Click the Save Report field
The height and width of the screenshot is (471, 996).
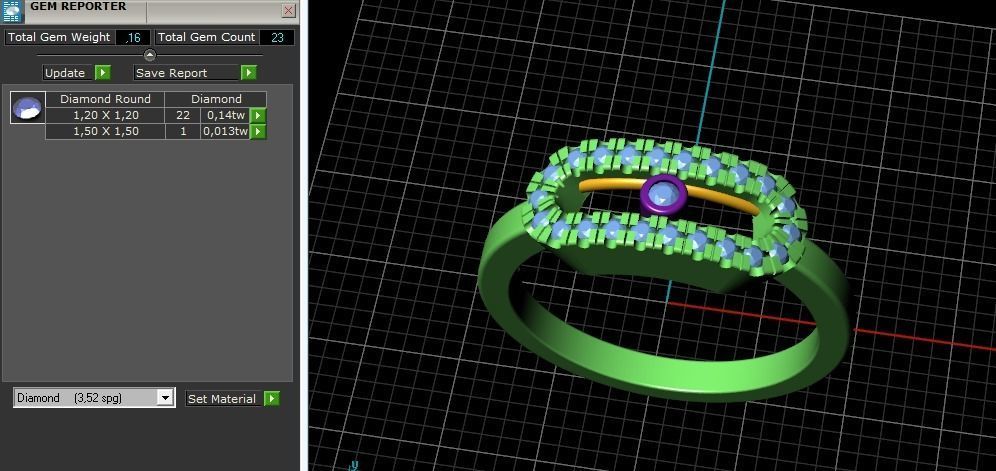point(187,73)
